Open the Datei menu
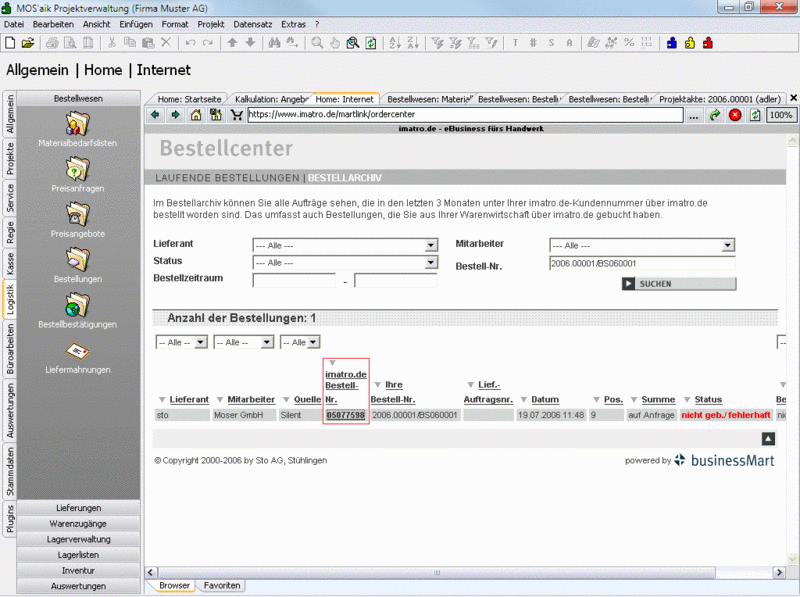This screenshot has width=800, height=597. pyautogui.click(x=14, y=24)
